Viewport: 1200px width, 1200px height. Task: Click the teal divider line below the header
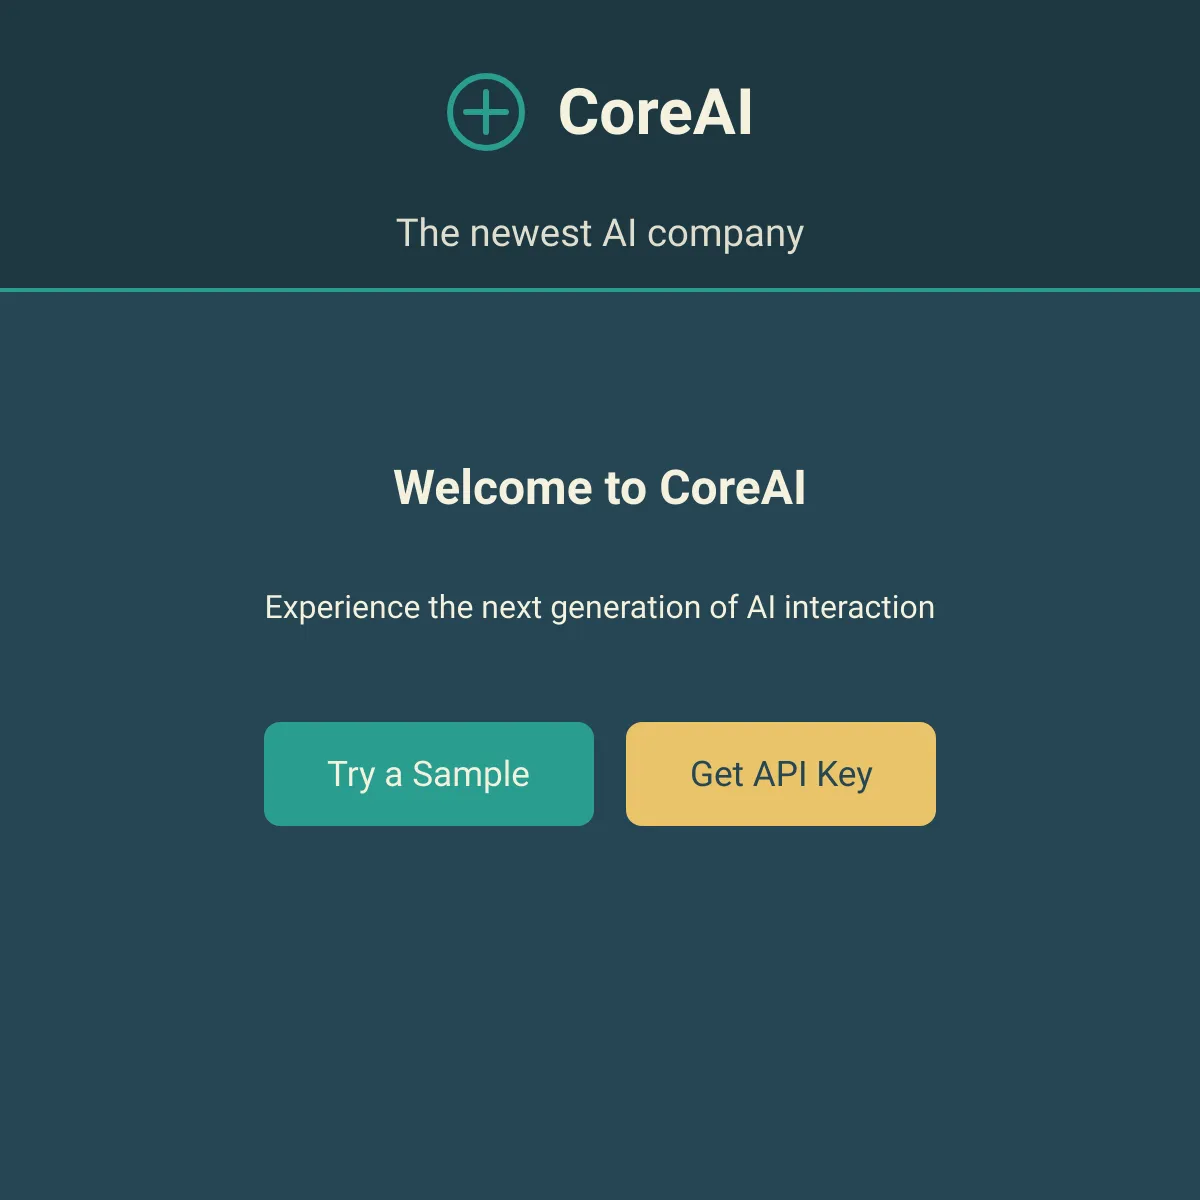click(600, 289)
